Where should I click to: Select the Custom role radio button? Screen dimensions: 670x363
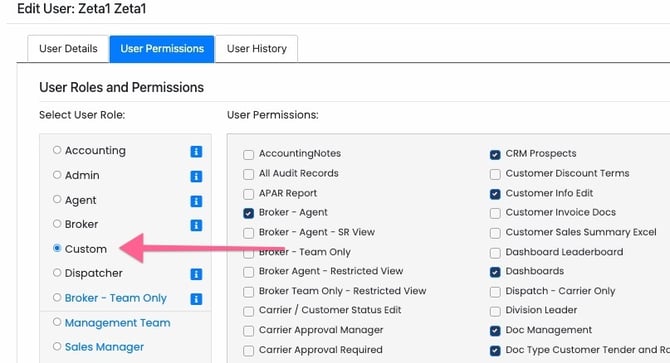57,248
